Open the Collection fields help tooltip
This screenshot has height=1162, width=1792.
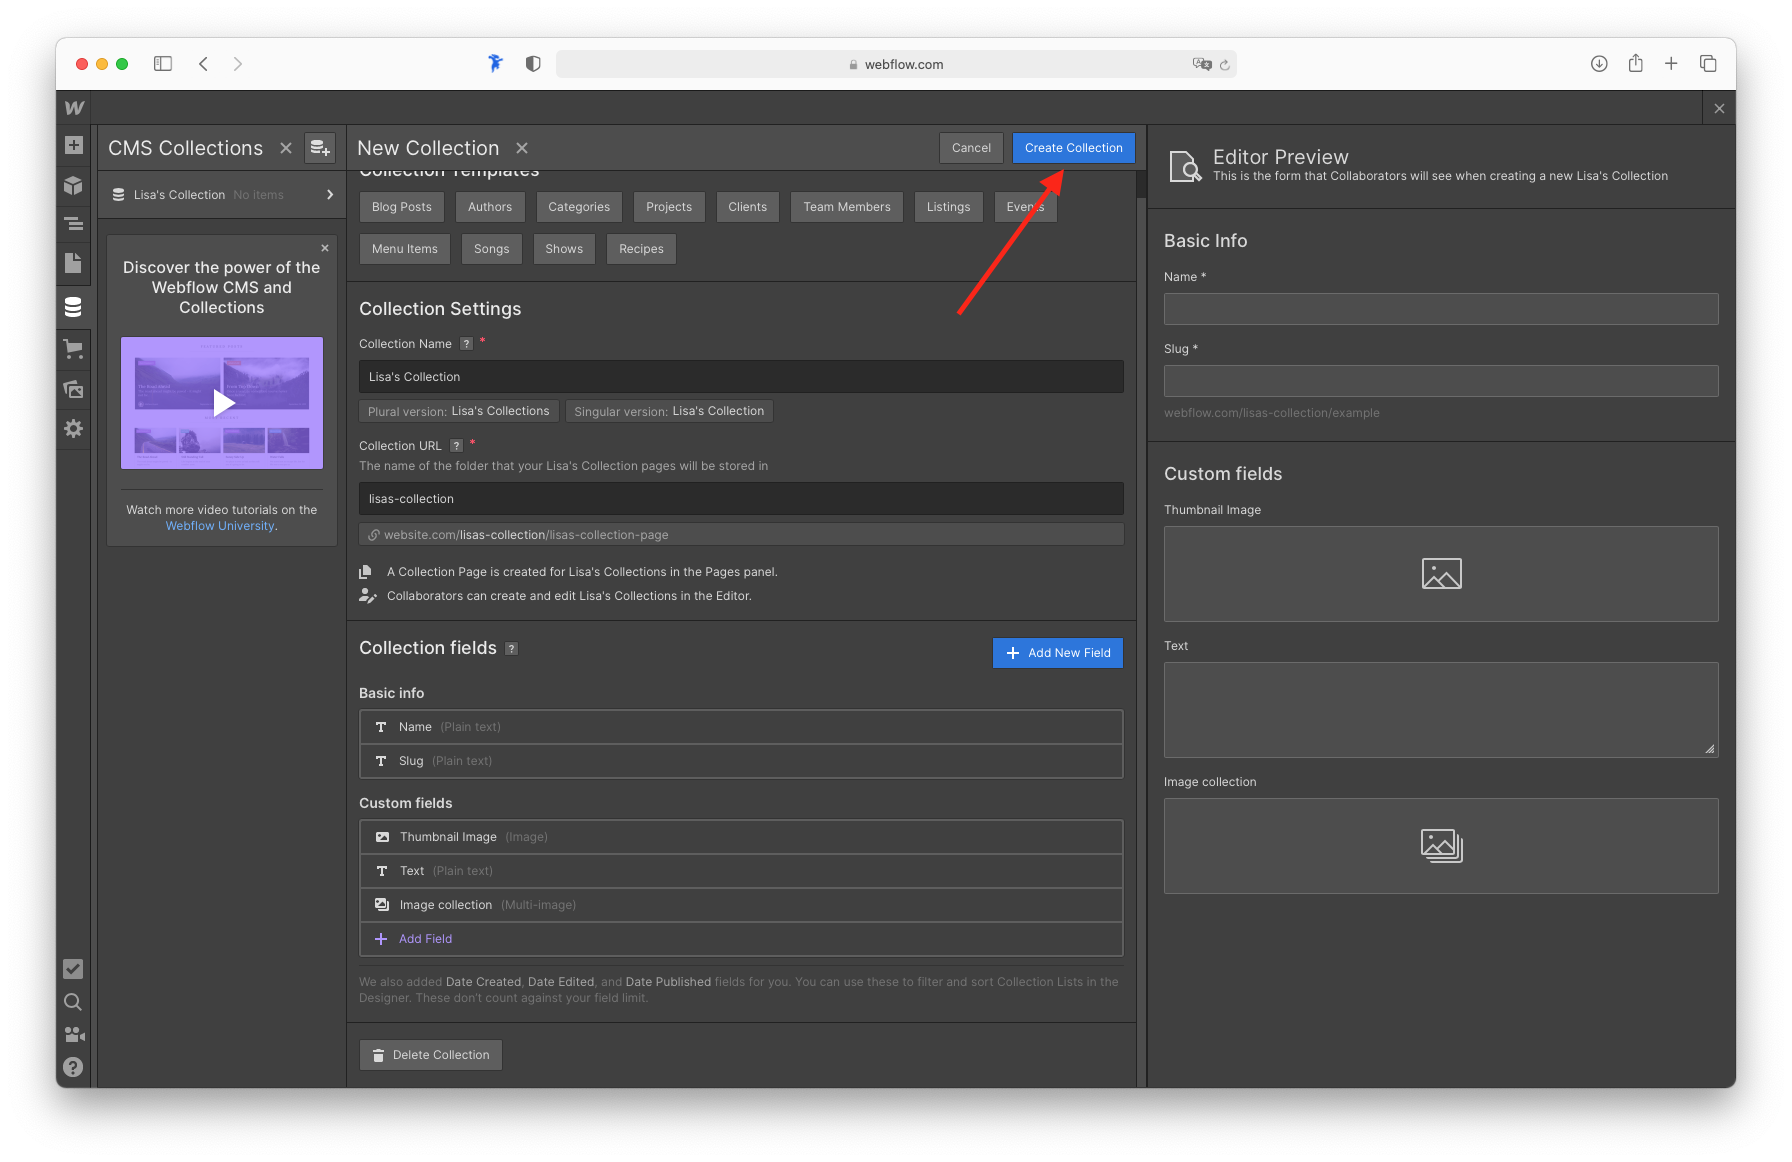511,648
